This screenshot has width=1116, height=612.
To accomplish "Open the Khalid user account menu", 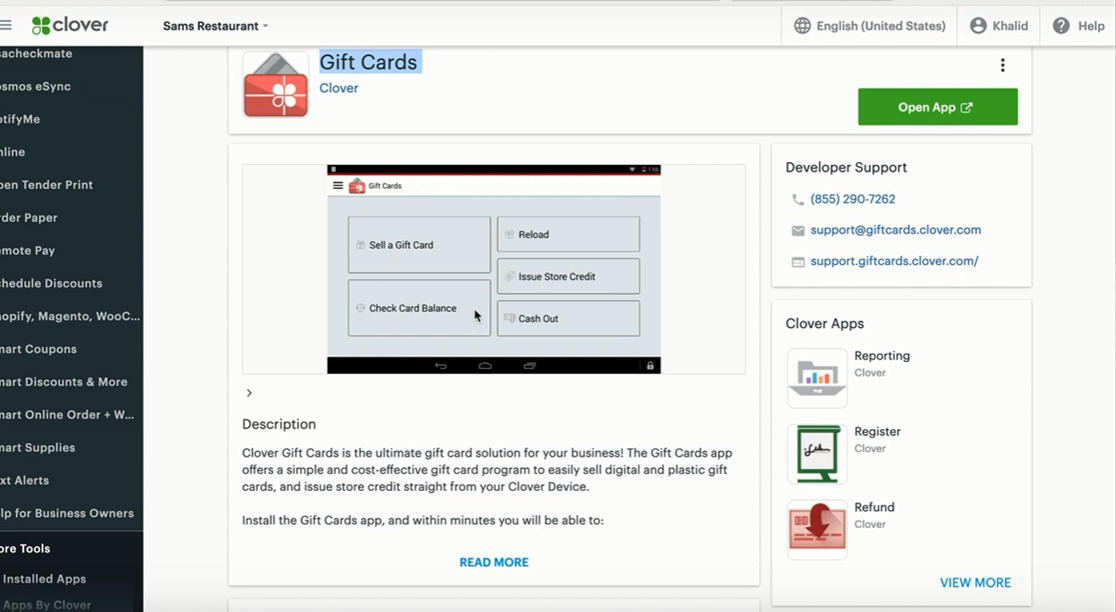I will click(999, 26).
